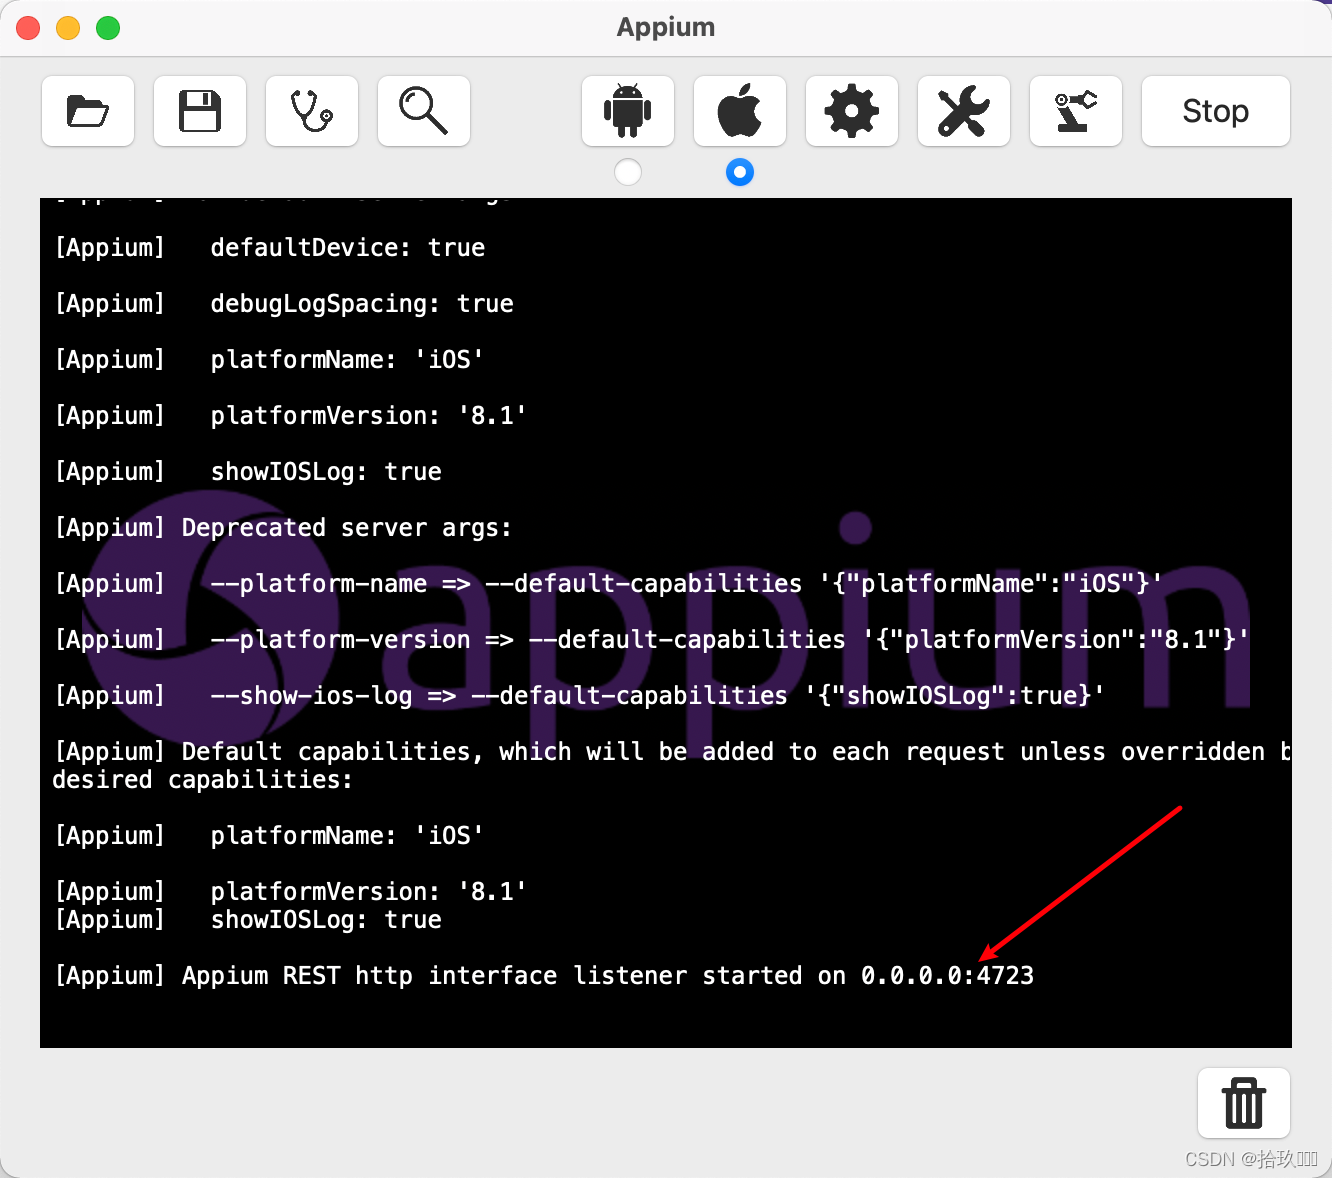Open a saved Appium configuration file

coord(87,111)
